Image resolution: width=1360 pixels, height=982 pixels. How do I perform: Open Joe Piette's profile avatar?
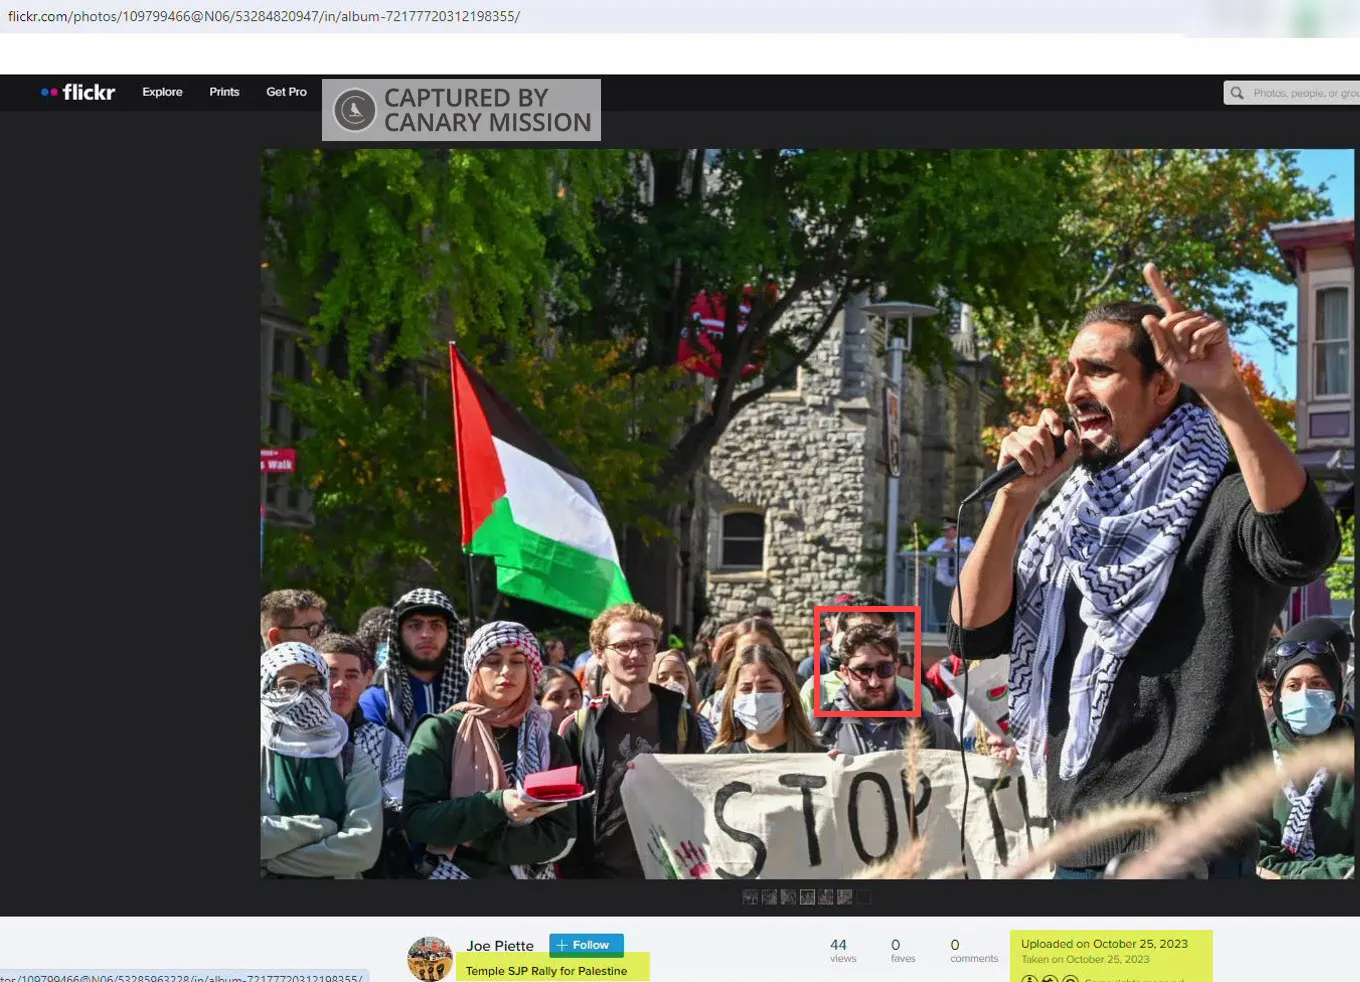pyautogui.click(x=430, y=959)
